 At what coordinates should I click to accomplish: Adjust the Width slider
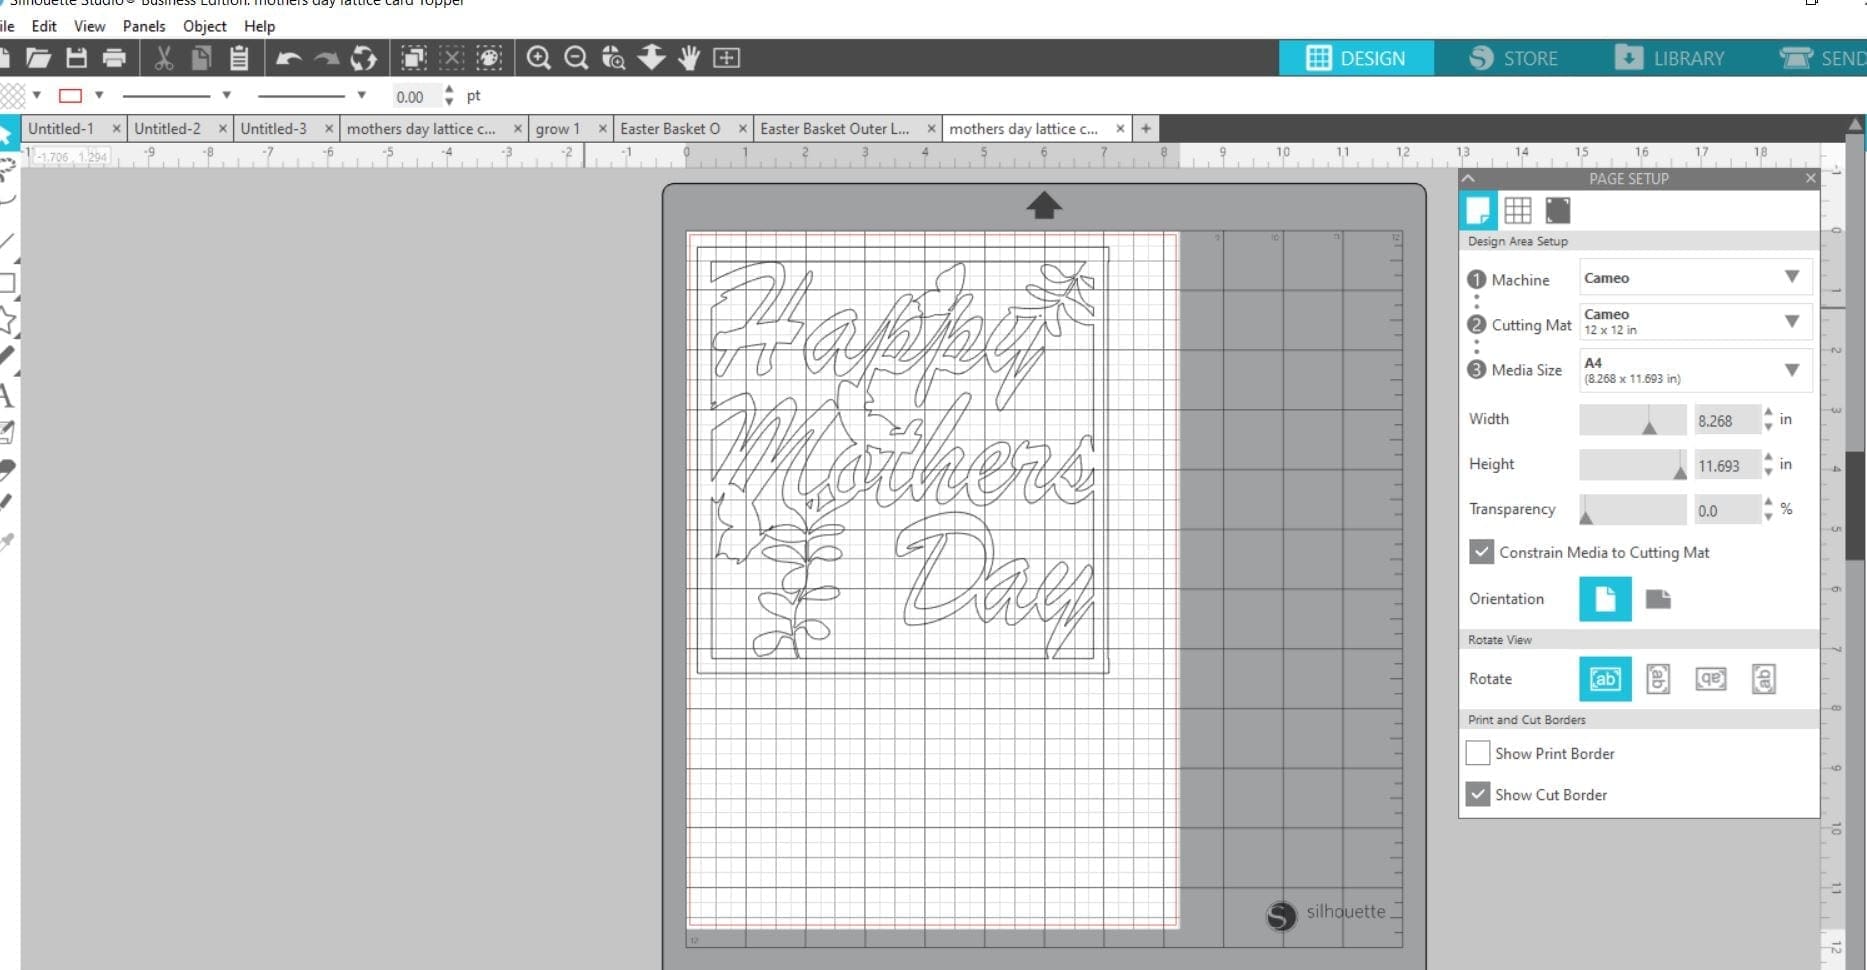(1632, 420)
